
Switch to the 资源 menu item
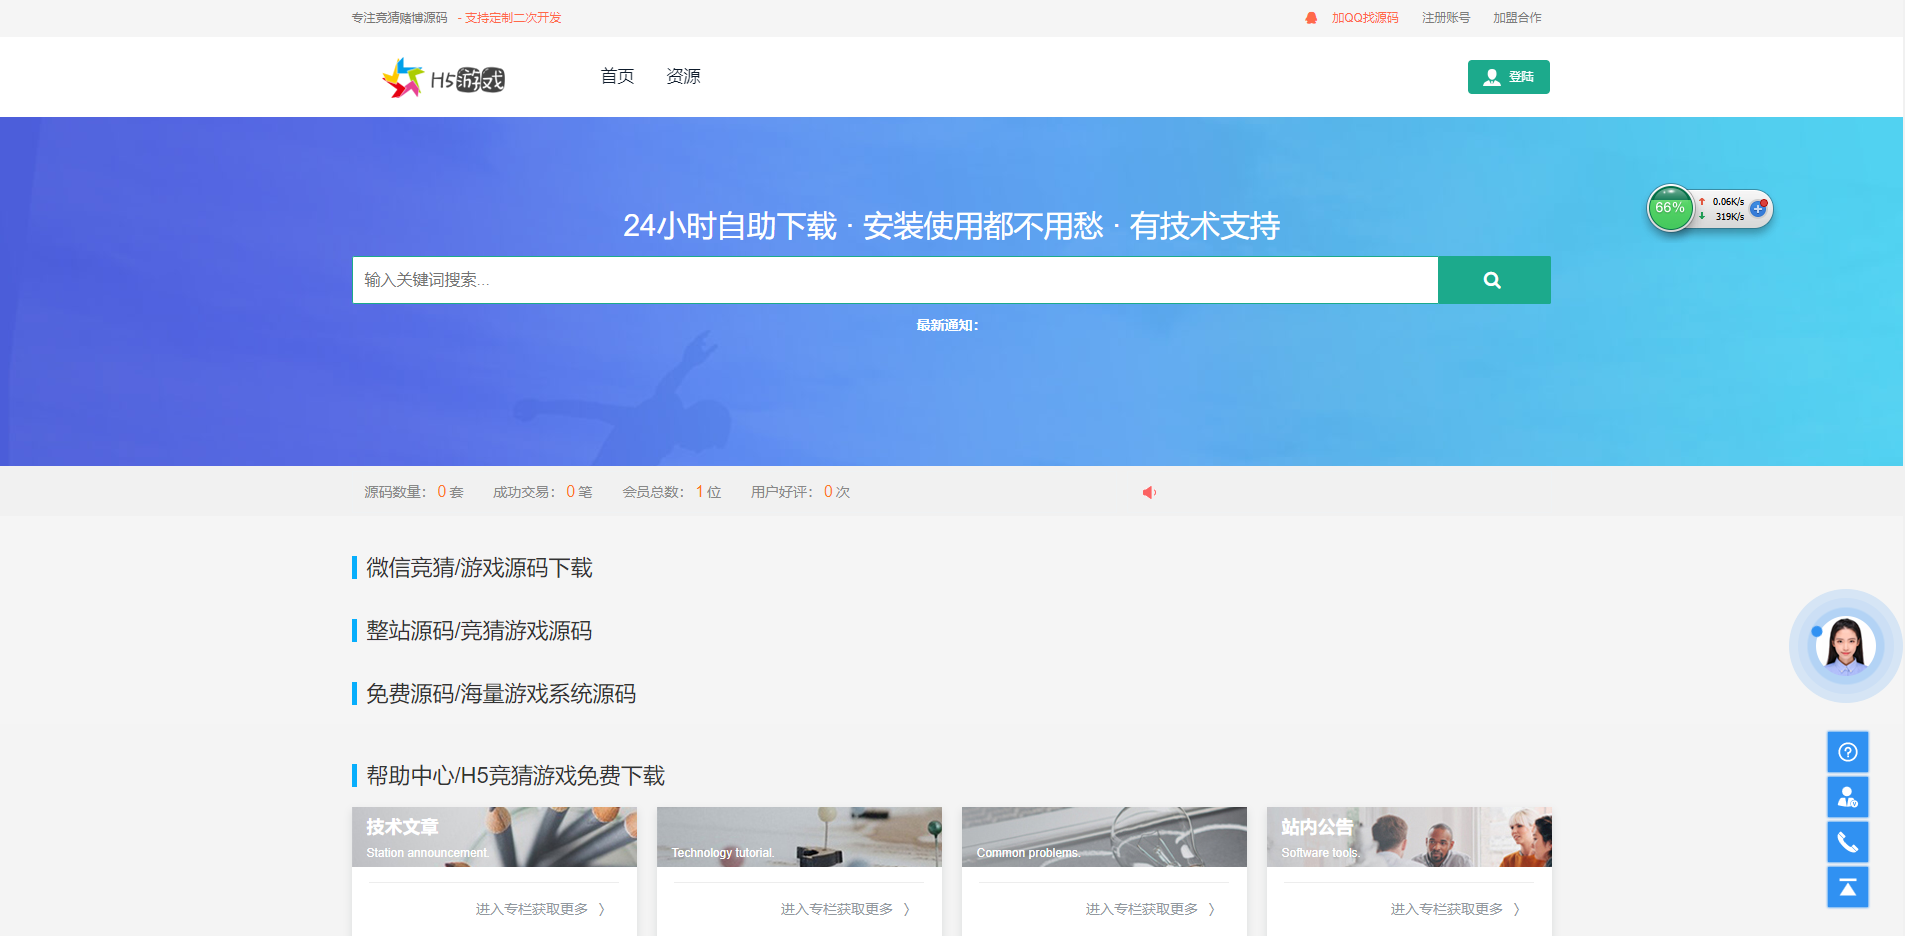[x=683, y=75]
